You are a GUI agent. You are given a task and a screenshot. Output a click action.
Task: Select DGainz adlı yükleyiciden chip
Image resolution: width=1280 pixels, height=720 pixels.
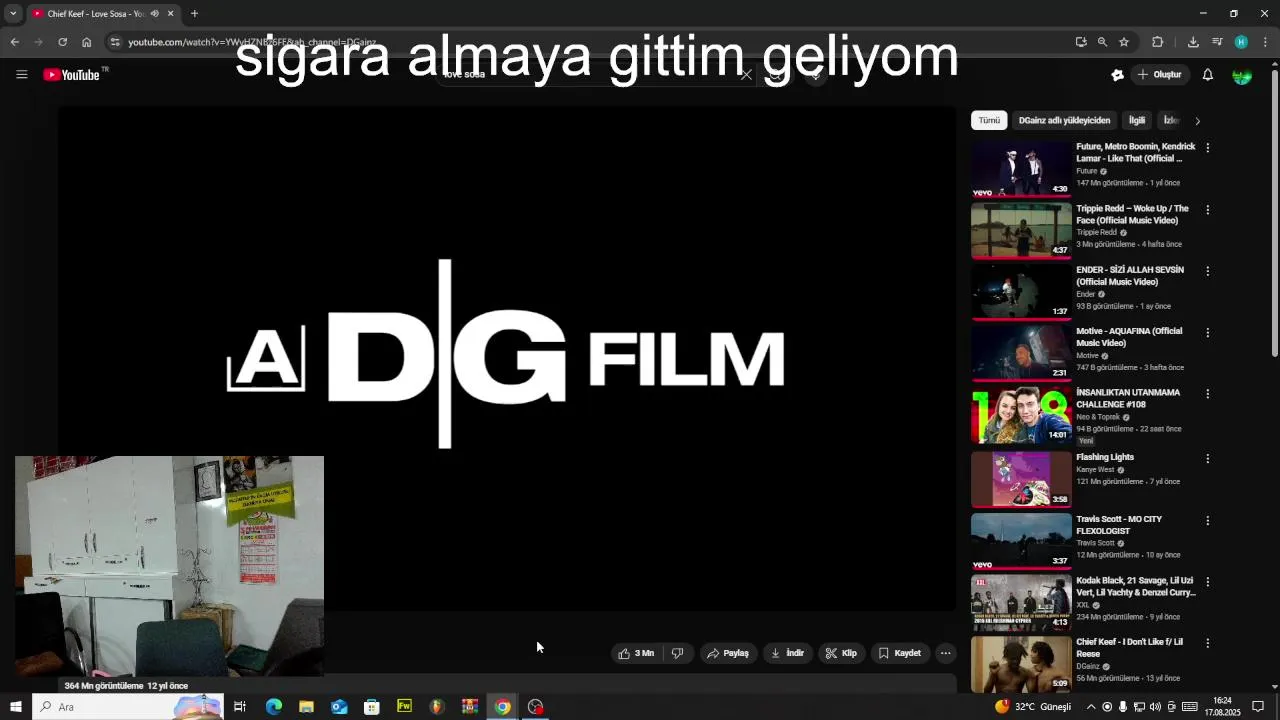coord(1064,120)
